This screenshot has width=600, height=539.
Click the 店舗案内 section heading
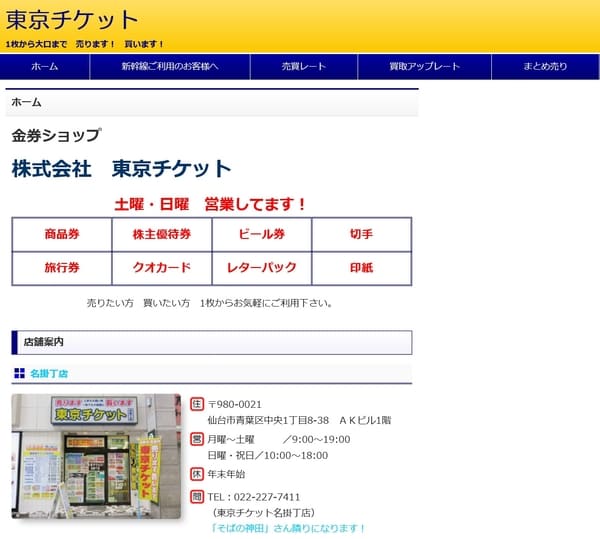(212, 342)
